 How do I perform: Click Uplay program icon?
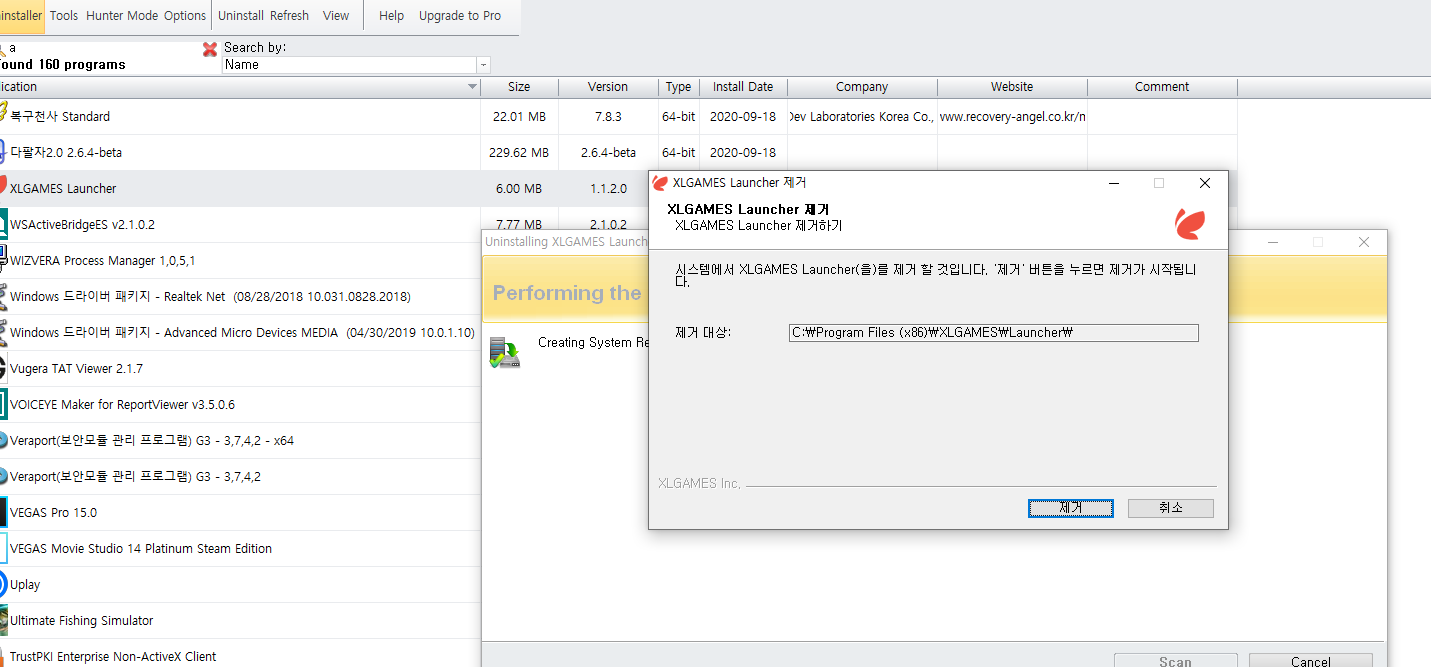click(x=3, y=585)
